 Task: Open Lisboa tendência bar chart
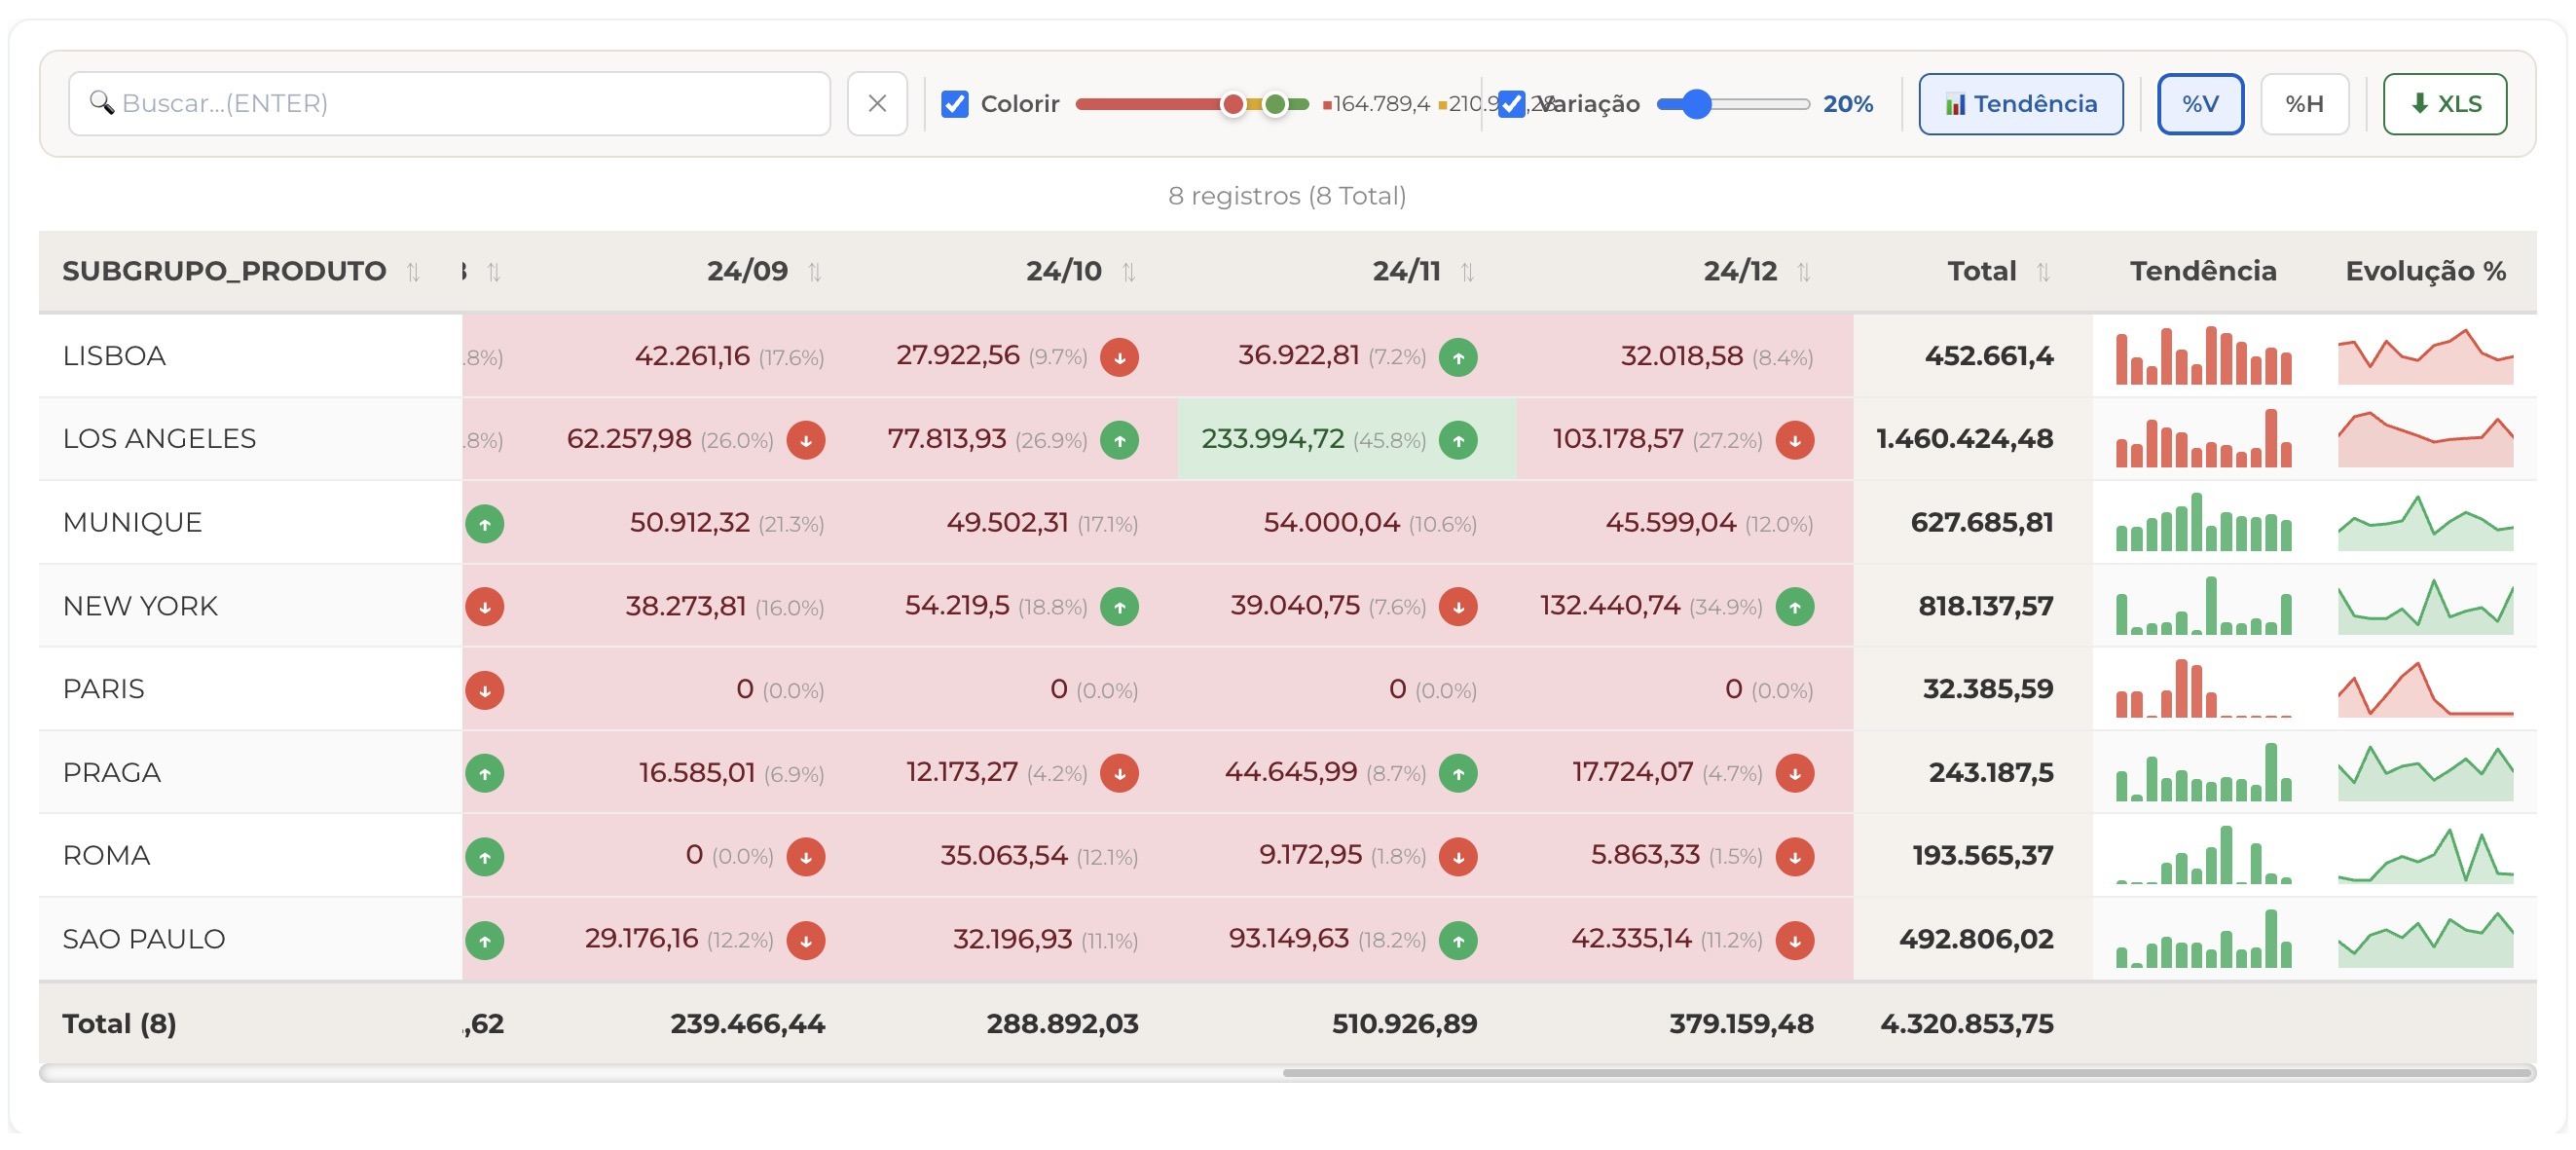[2203, 356]
